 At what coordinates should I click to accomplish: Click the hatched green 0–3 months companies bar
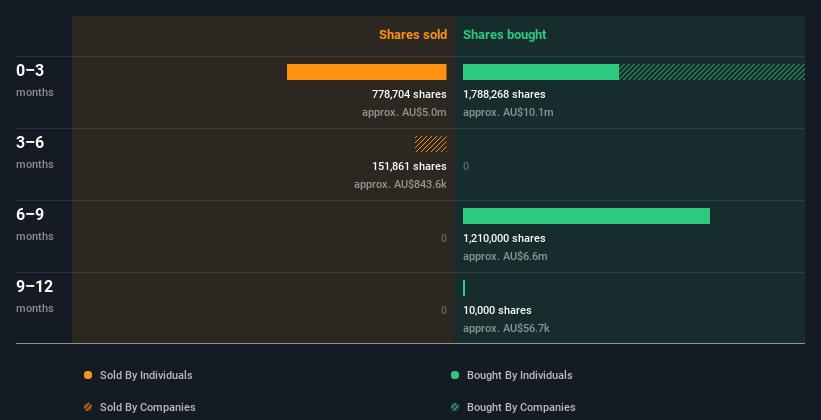712,72
